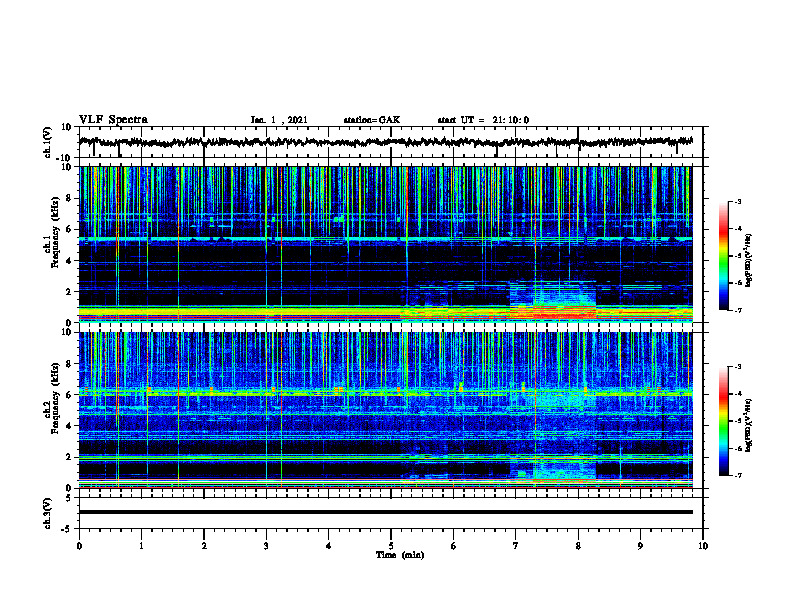Click the "VLF Spectra" plot title

click(113, 120)
